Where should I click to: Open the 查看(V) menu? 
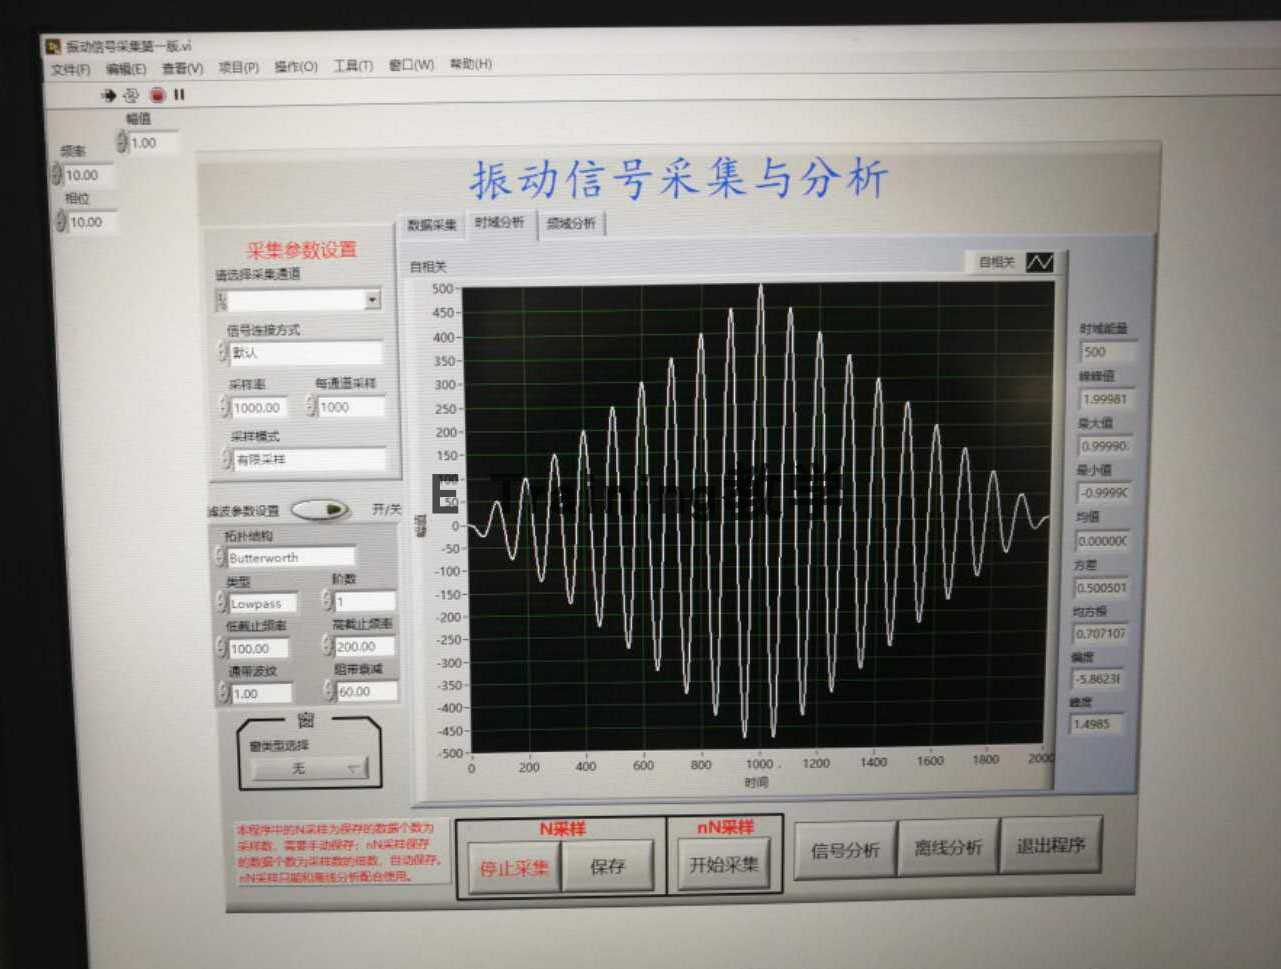point(183,68)
